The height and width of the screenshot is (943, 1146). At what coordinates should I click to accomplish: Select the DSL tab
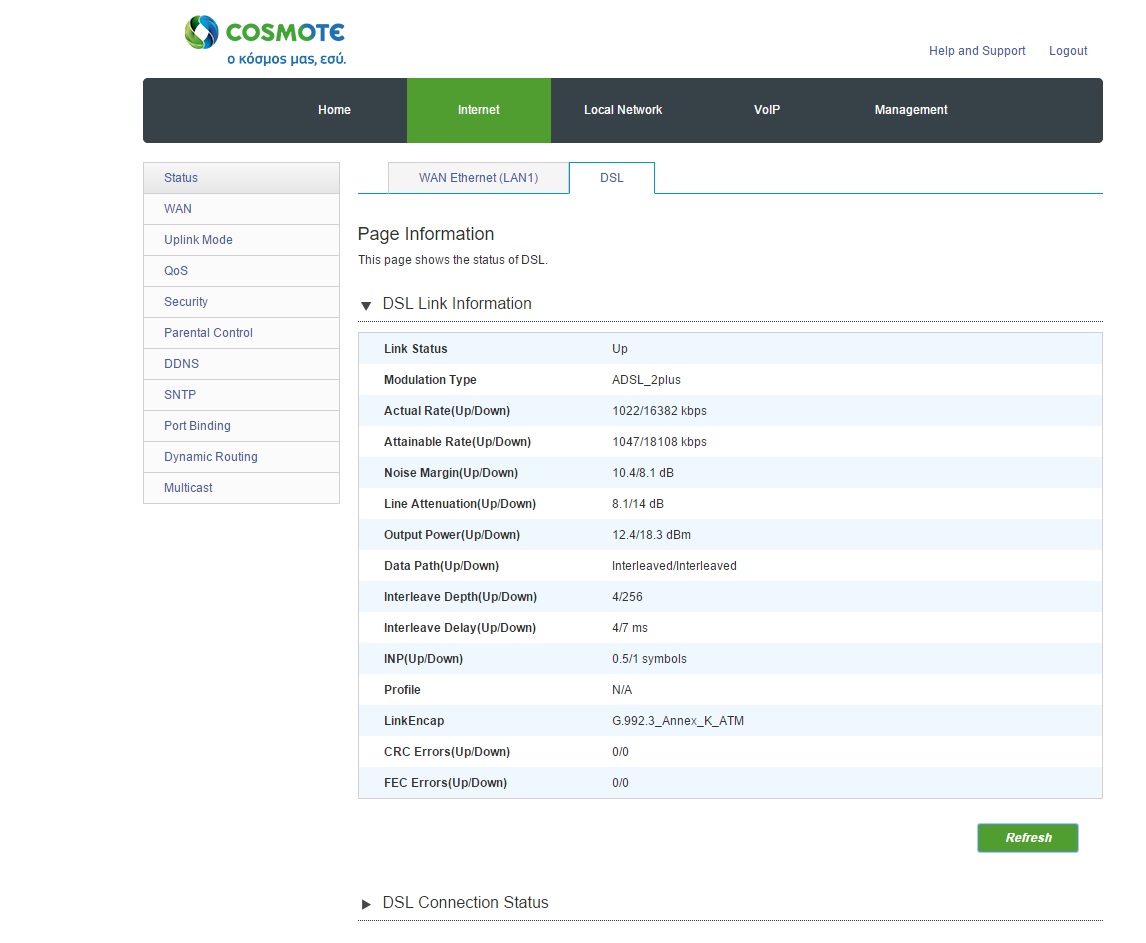[x=612, y=178]
